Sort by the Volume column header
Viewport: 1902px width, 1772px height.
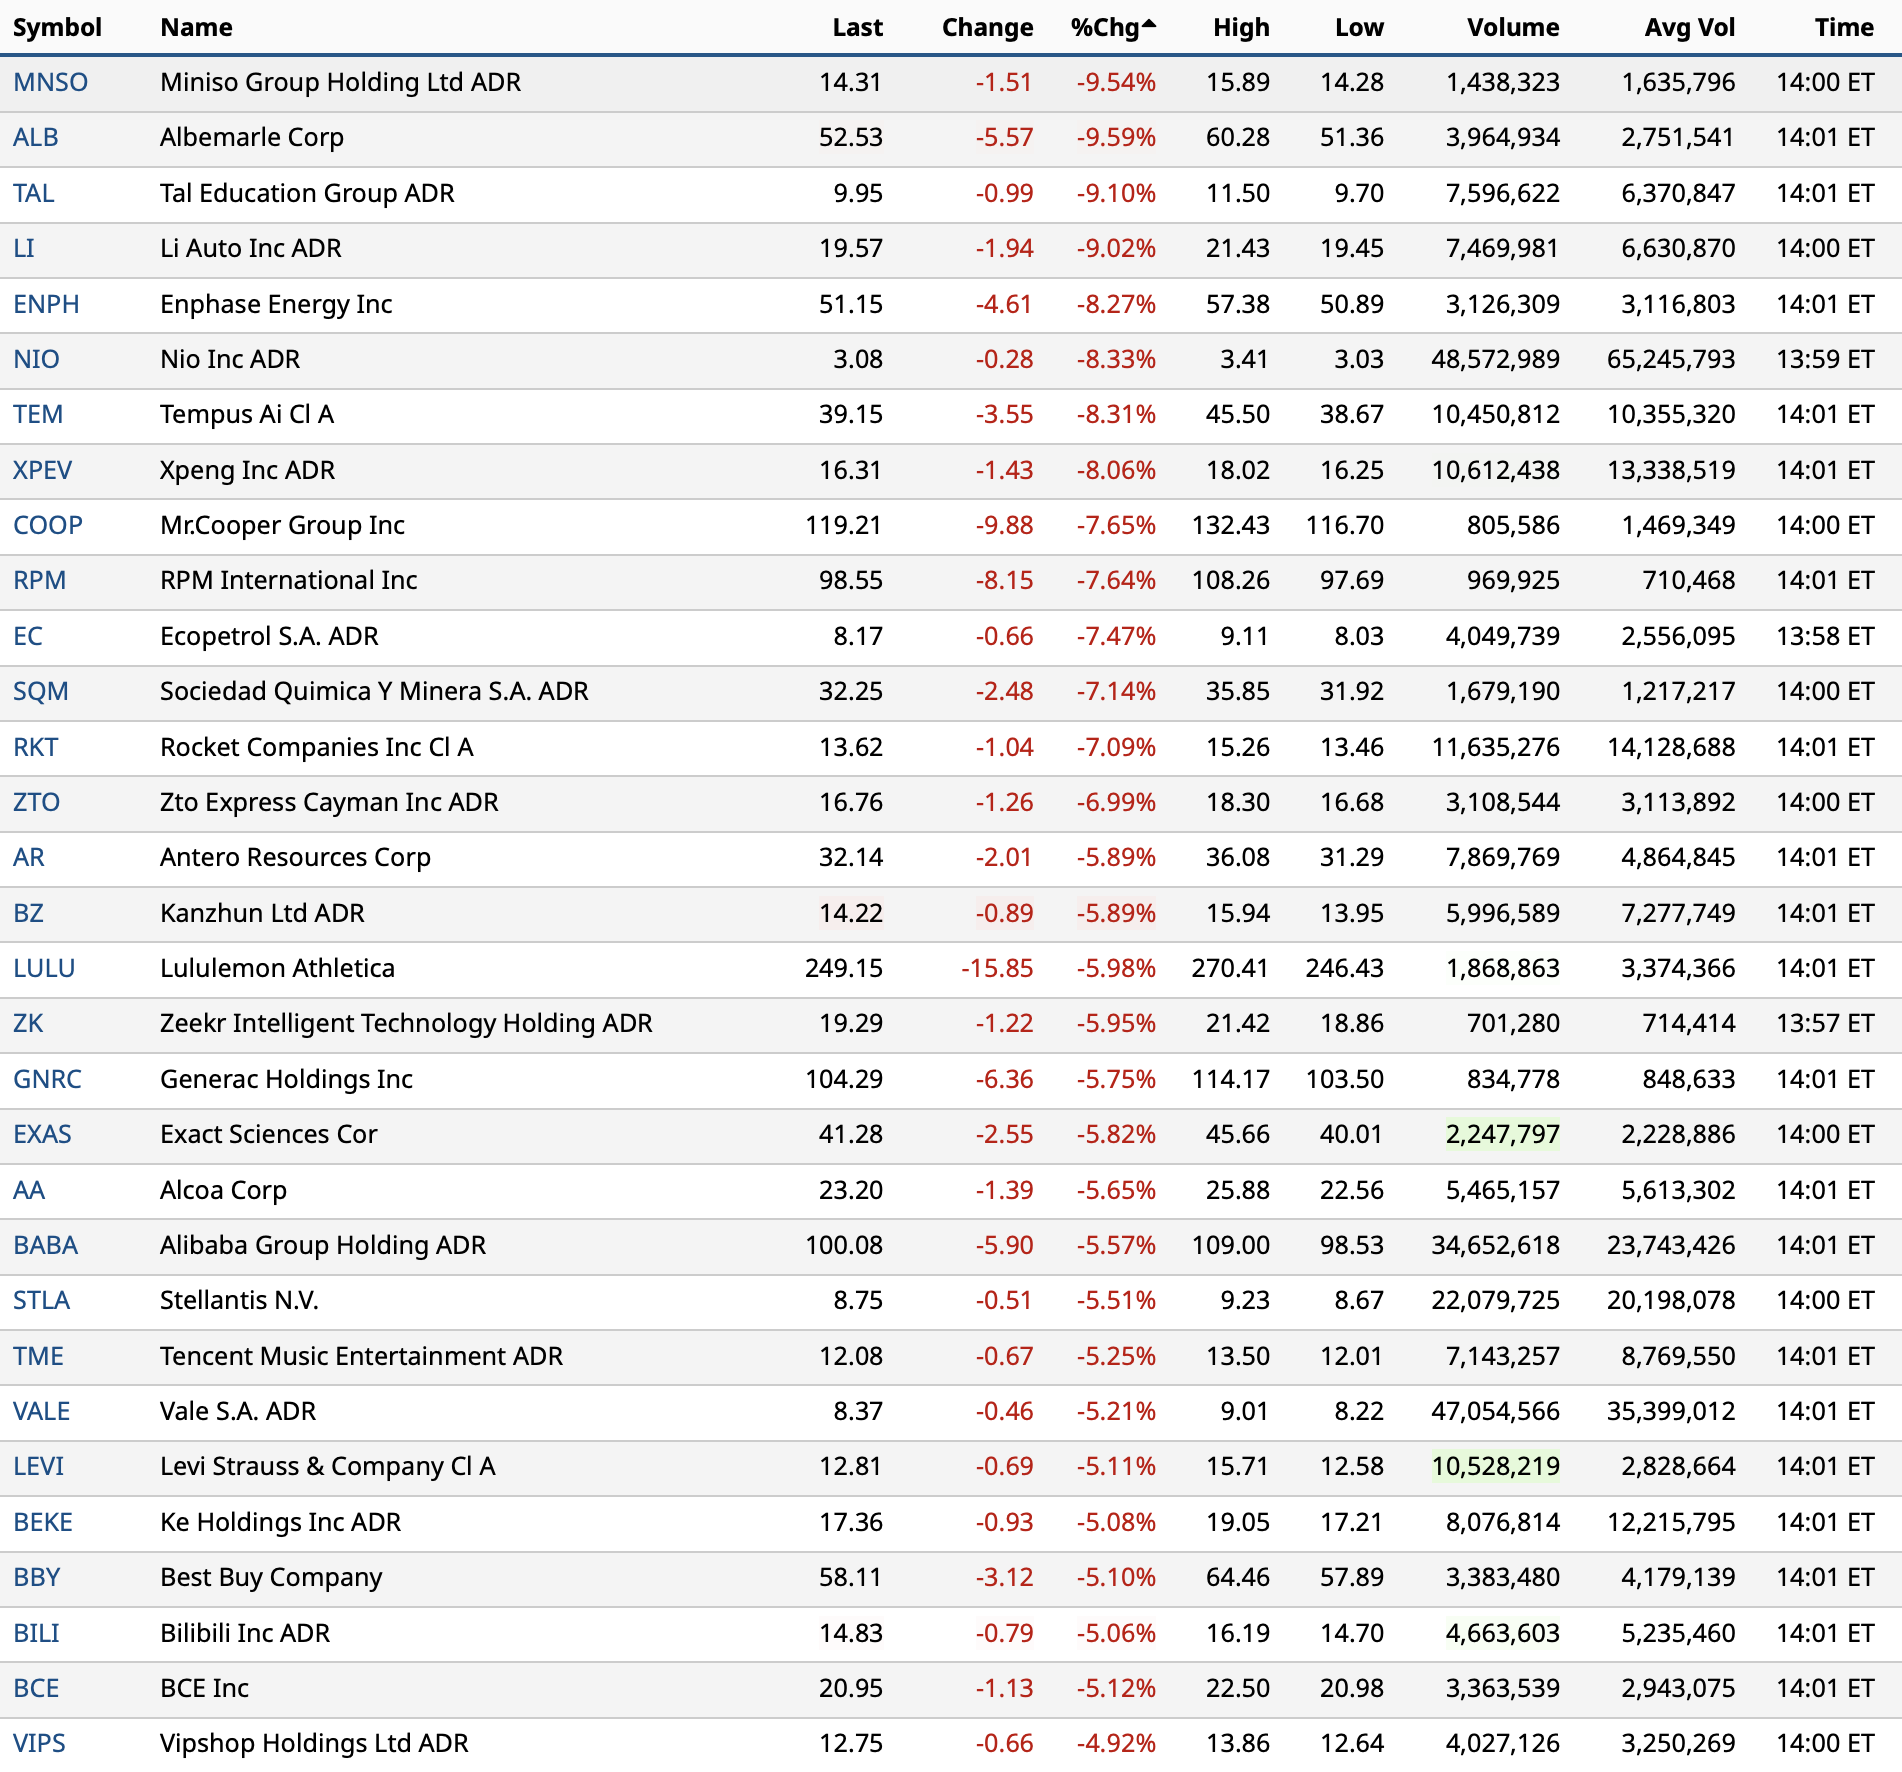(1512, 28)
